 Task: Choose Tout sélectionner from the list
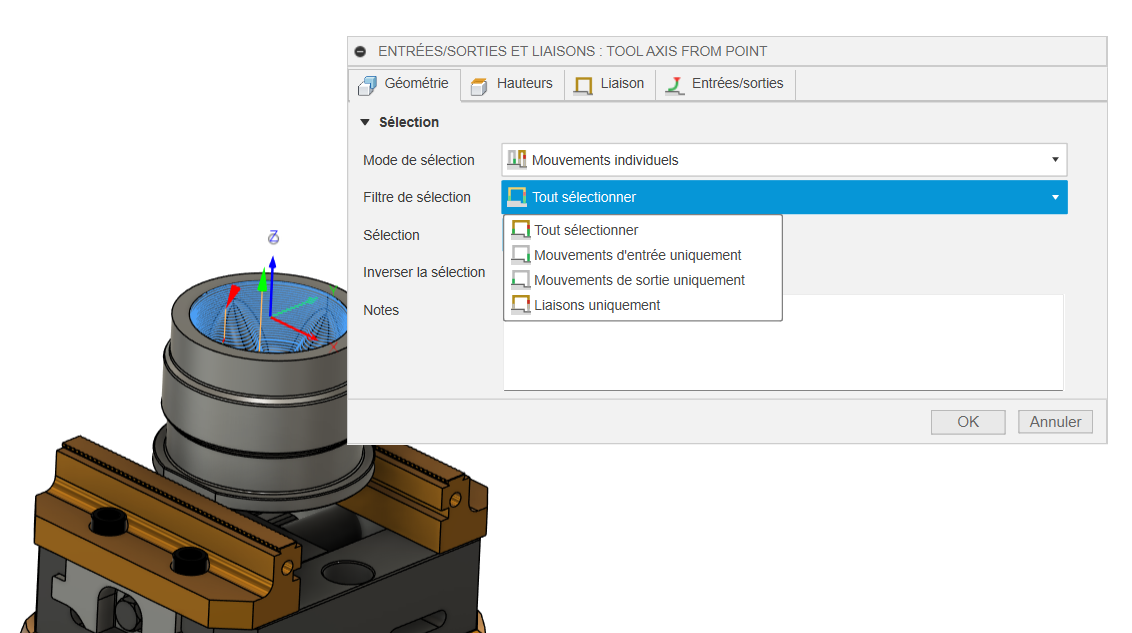point(586,230)
